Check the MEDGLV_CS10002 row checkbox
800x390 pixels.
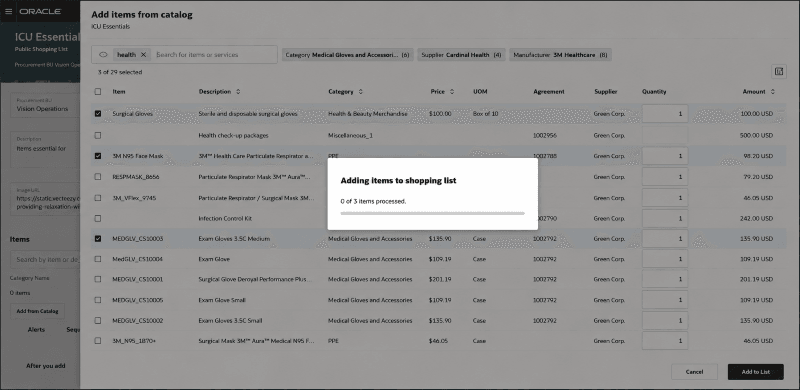point(98,321)
